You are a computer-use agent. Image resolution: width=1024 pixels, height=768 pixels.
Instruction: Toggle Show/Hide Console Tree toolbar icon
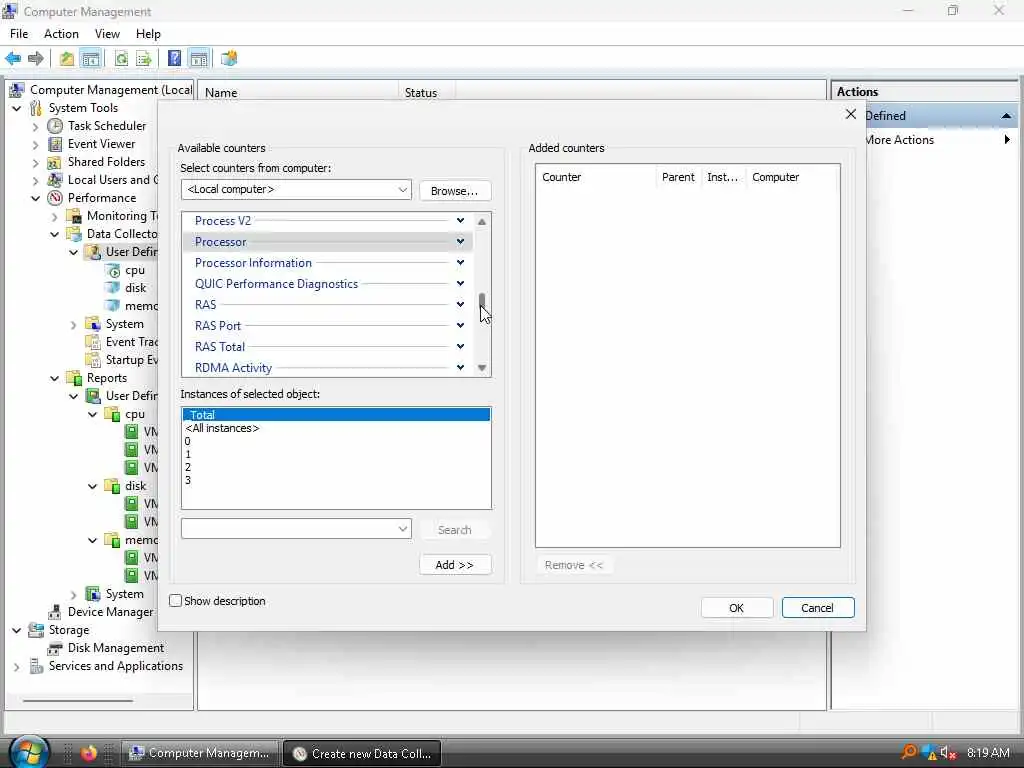click(91, 59)
